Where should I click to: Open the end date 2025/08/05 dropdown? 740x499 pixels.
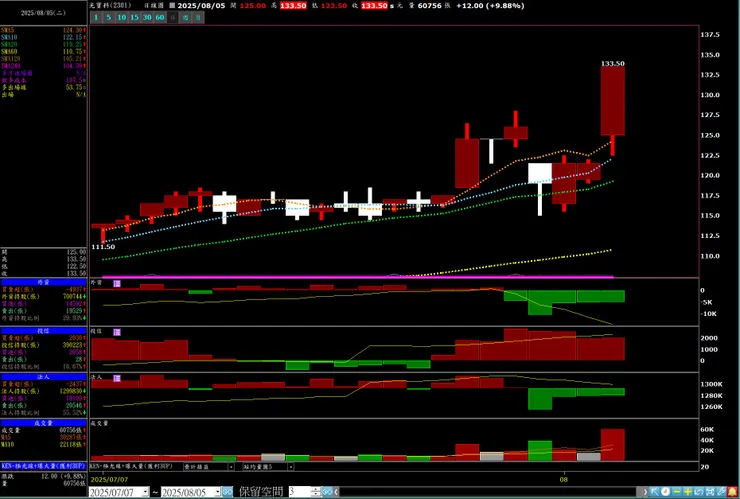point(218,492)
